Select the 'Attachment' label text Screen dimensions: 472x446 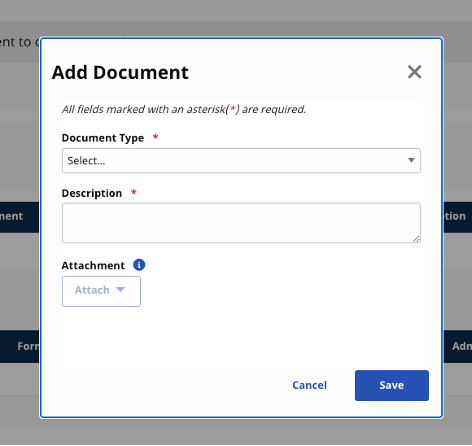coord(93,265)
